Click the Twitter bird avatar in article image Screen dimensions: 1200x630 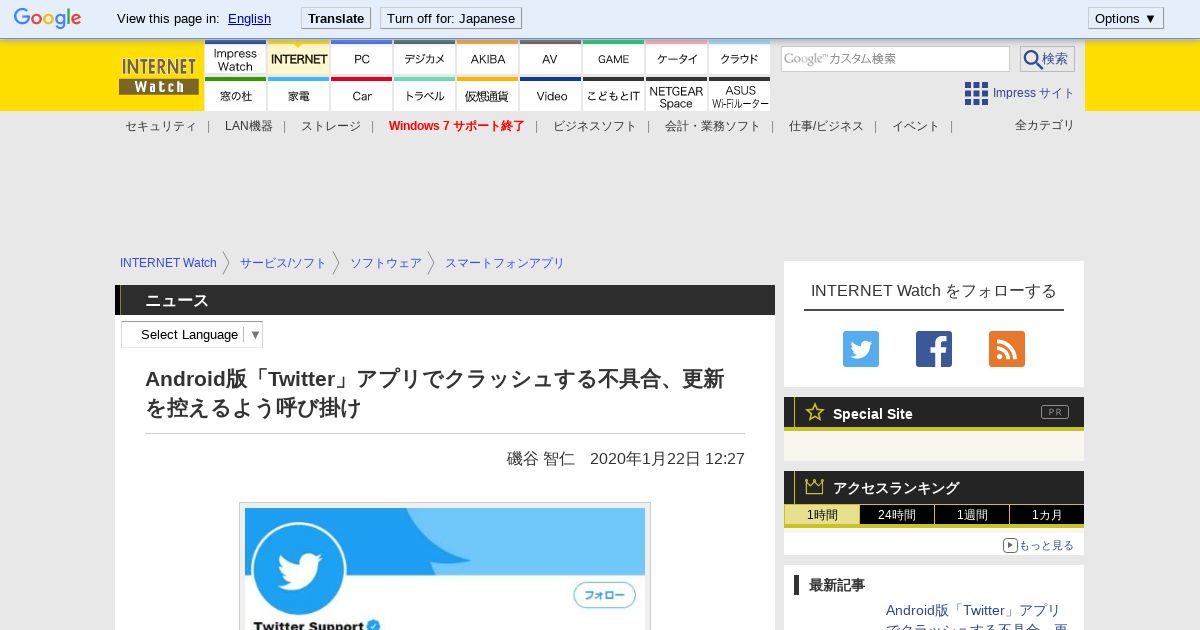click(x=299, y=569)
